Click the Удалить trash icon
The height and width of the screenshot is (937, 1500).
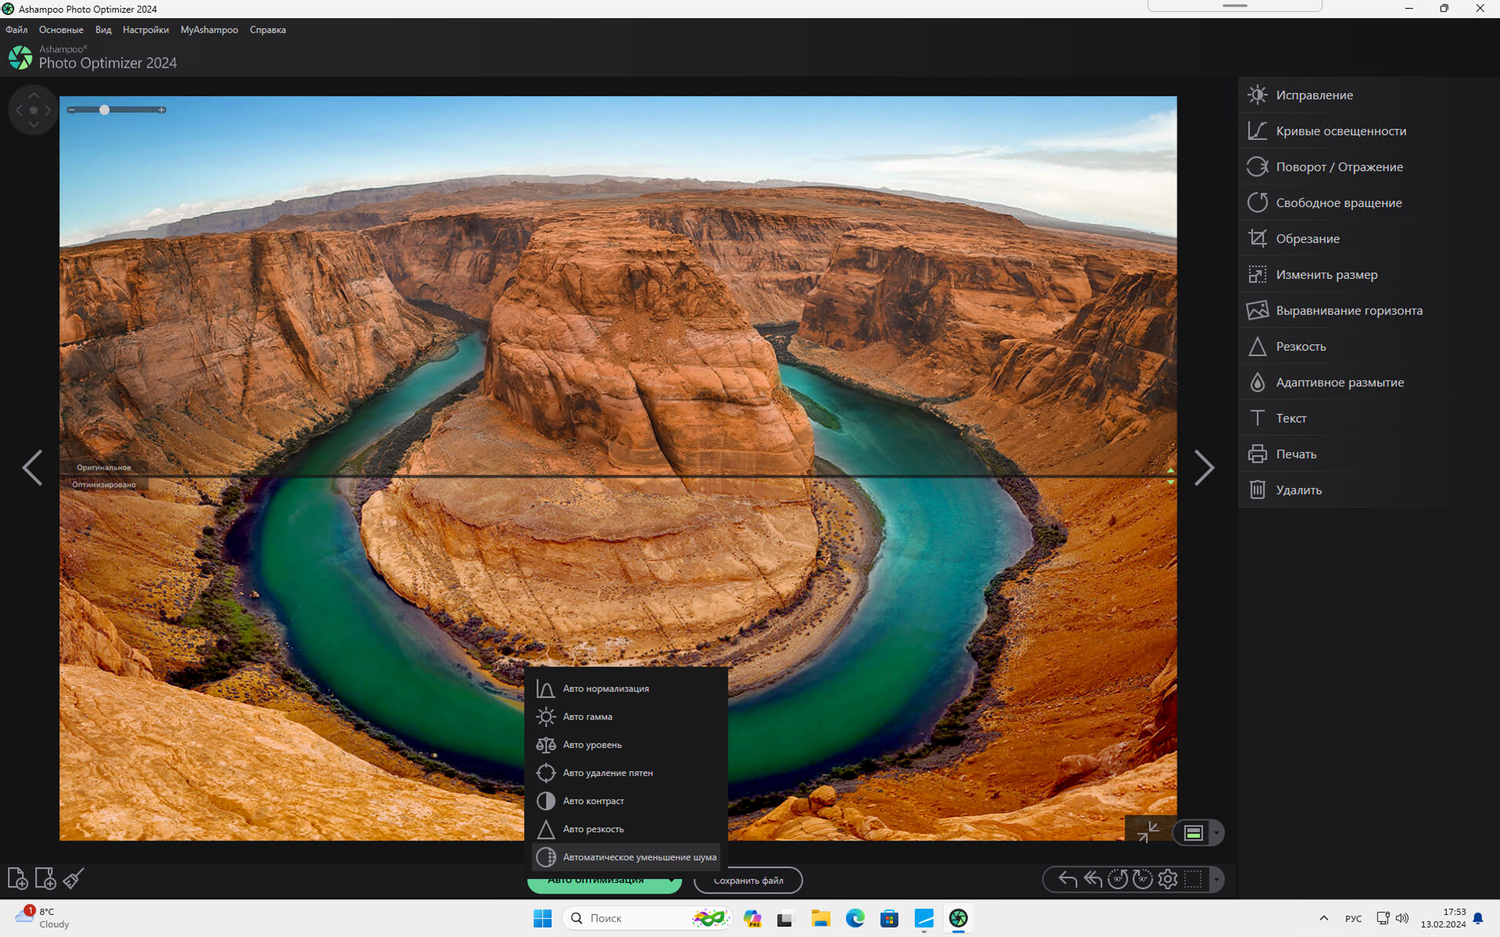(x=1257, y=490)
